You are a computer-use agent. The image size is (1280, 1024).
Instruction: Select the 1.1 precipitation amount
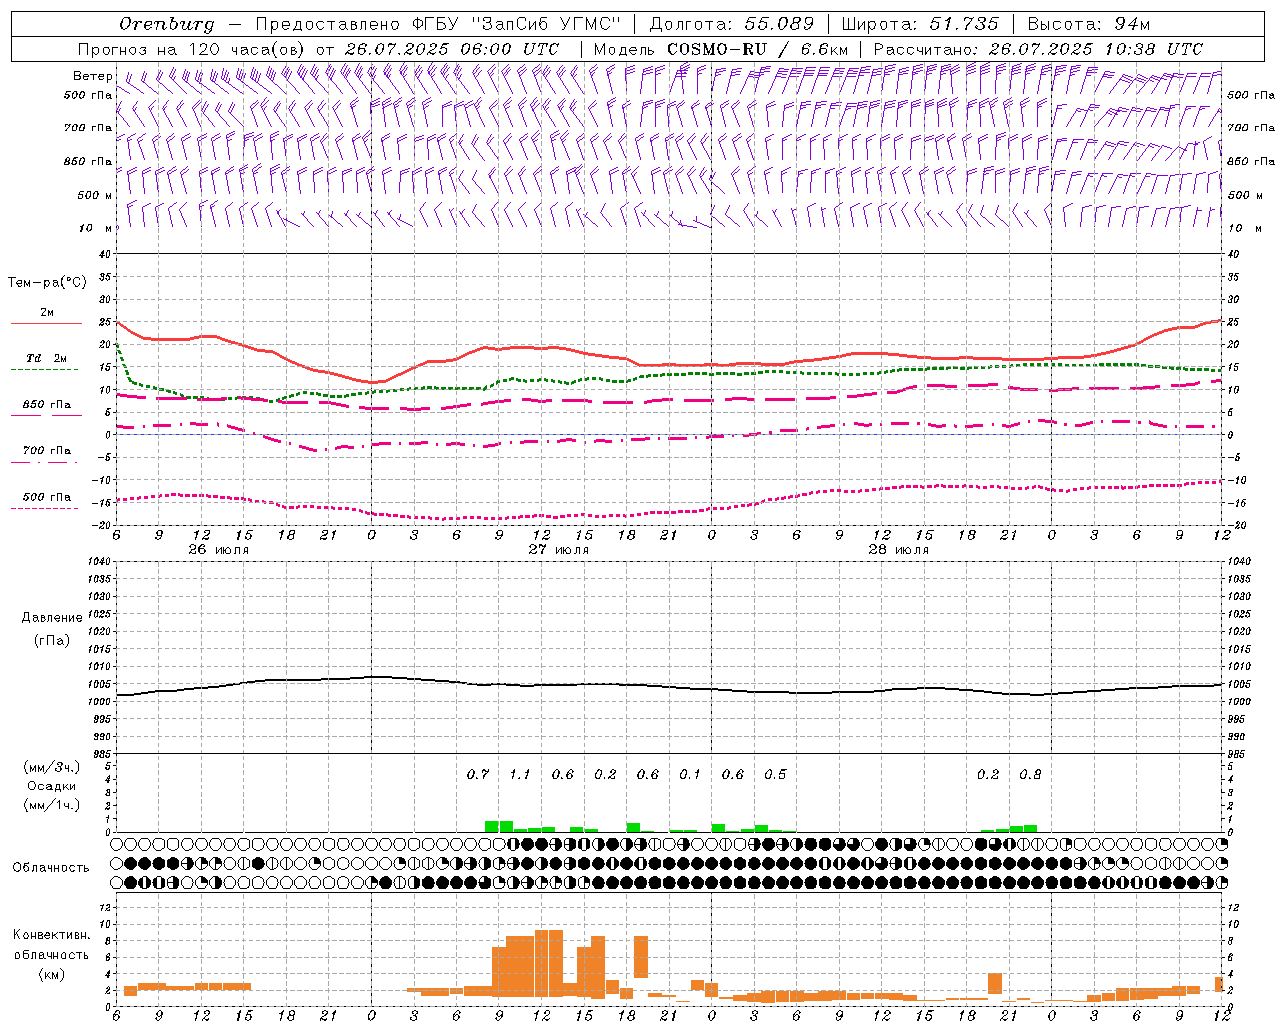(x=520, y=774)
